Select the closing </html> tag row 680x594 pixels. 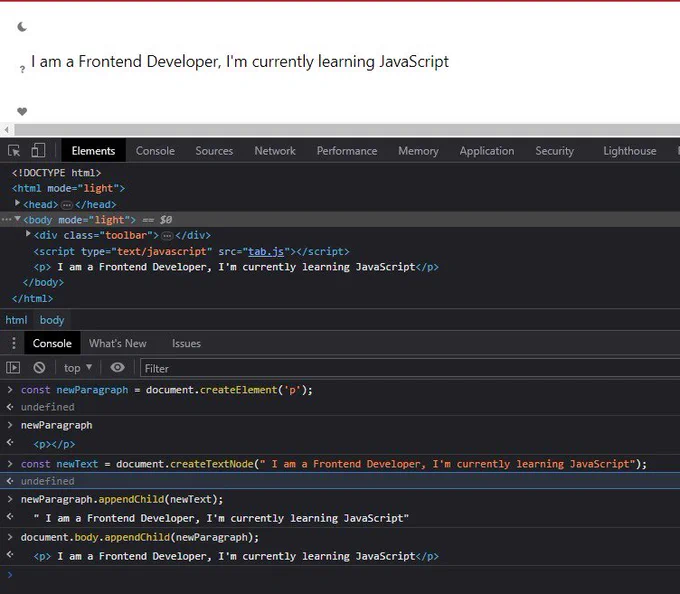[33, 299]
